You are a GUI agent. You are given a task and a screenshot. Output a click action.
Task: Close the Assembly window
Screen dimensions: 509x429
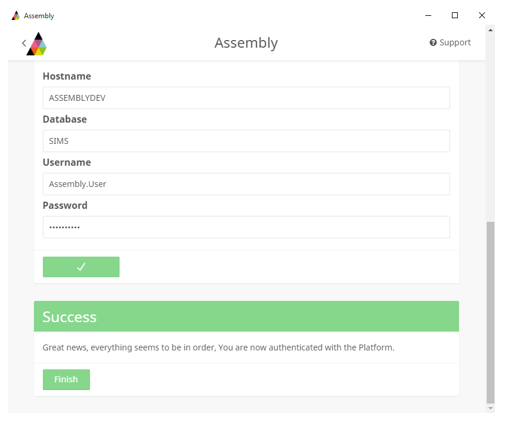point(482,15)
